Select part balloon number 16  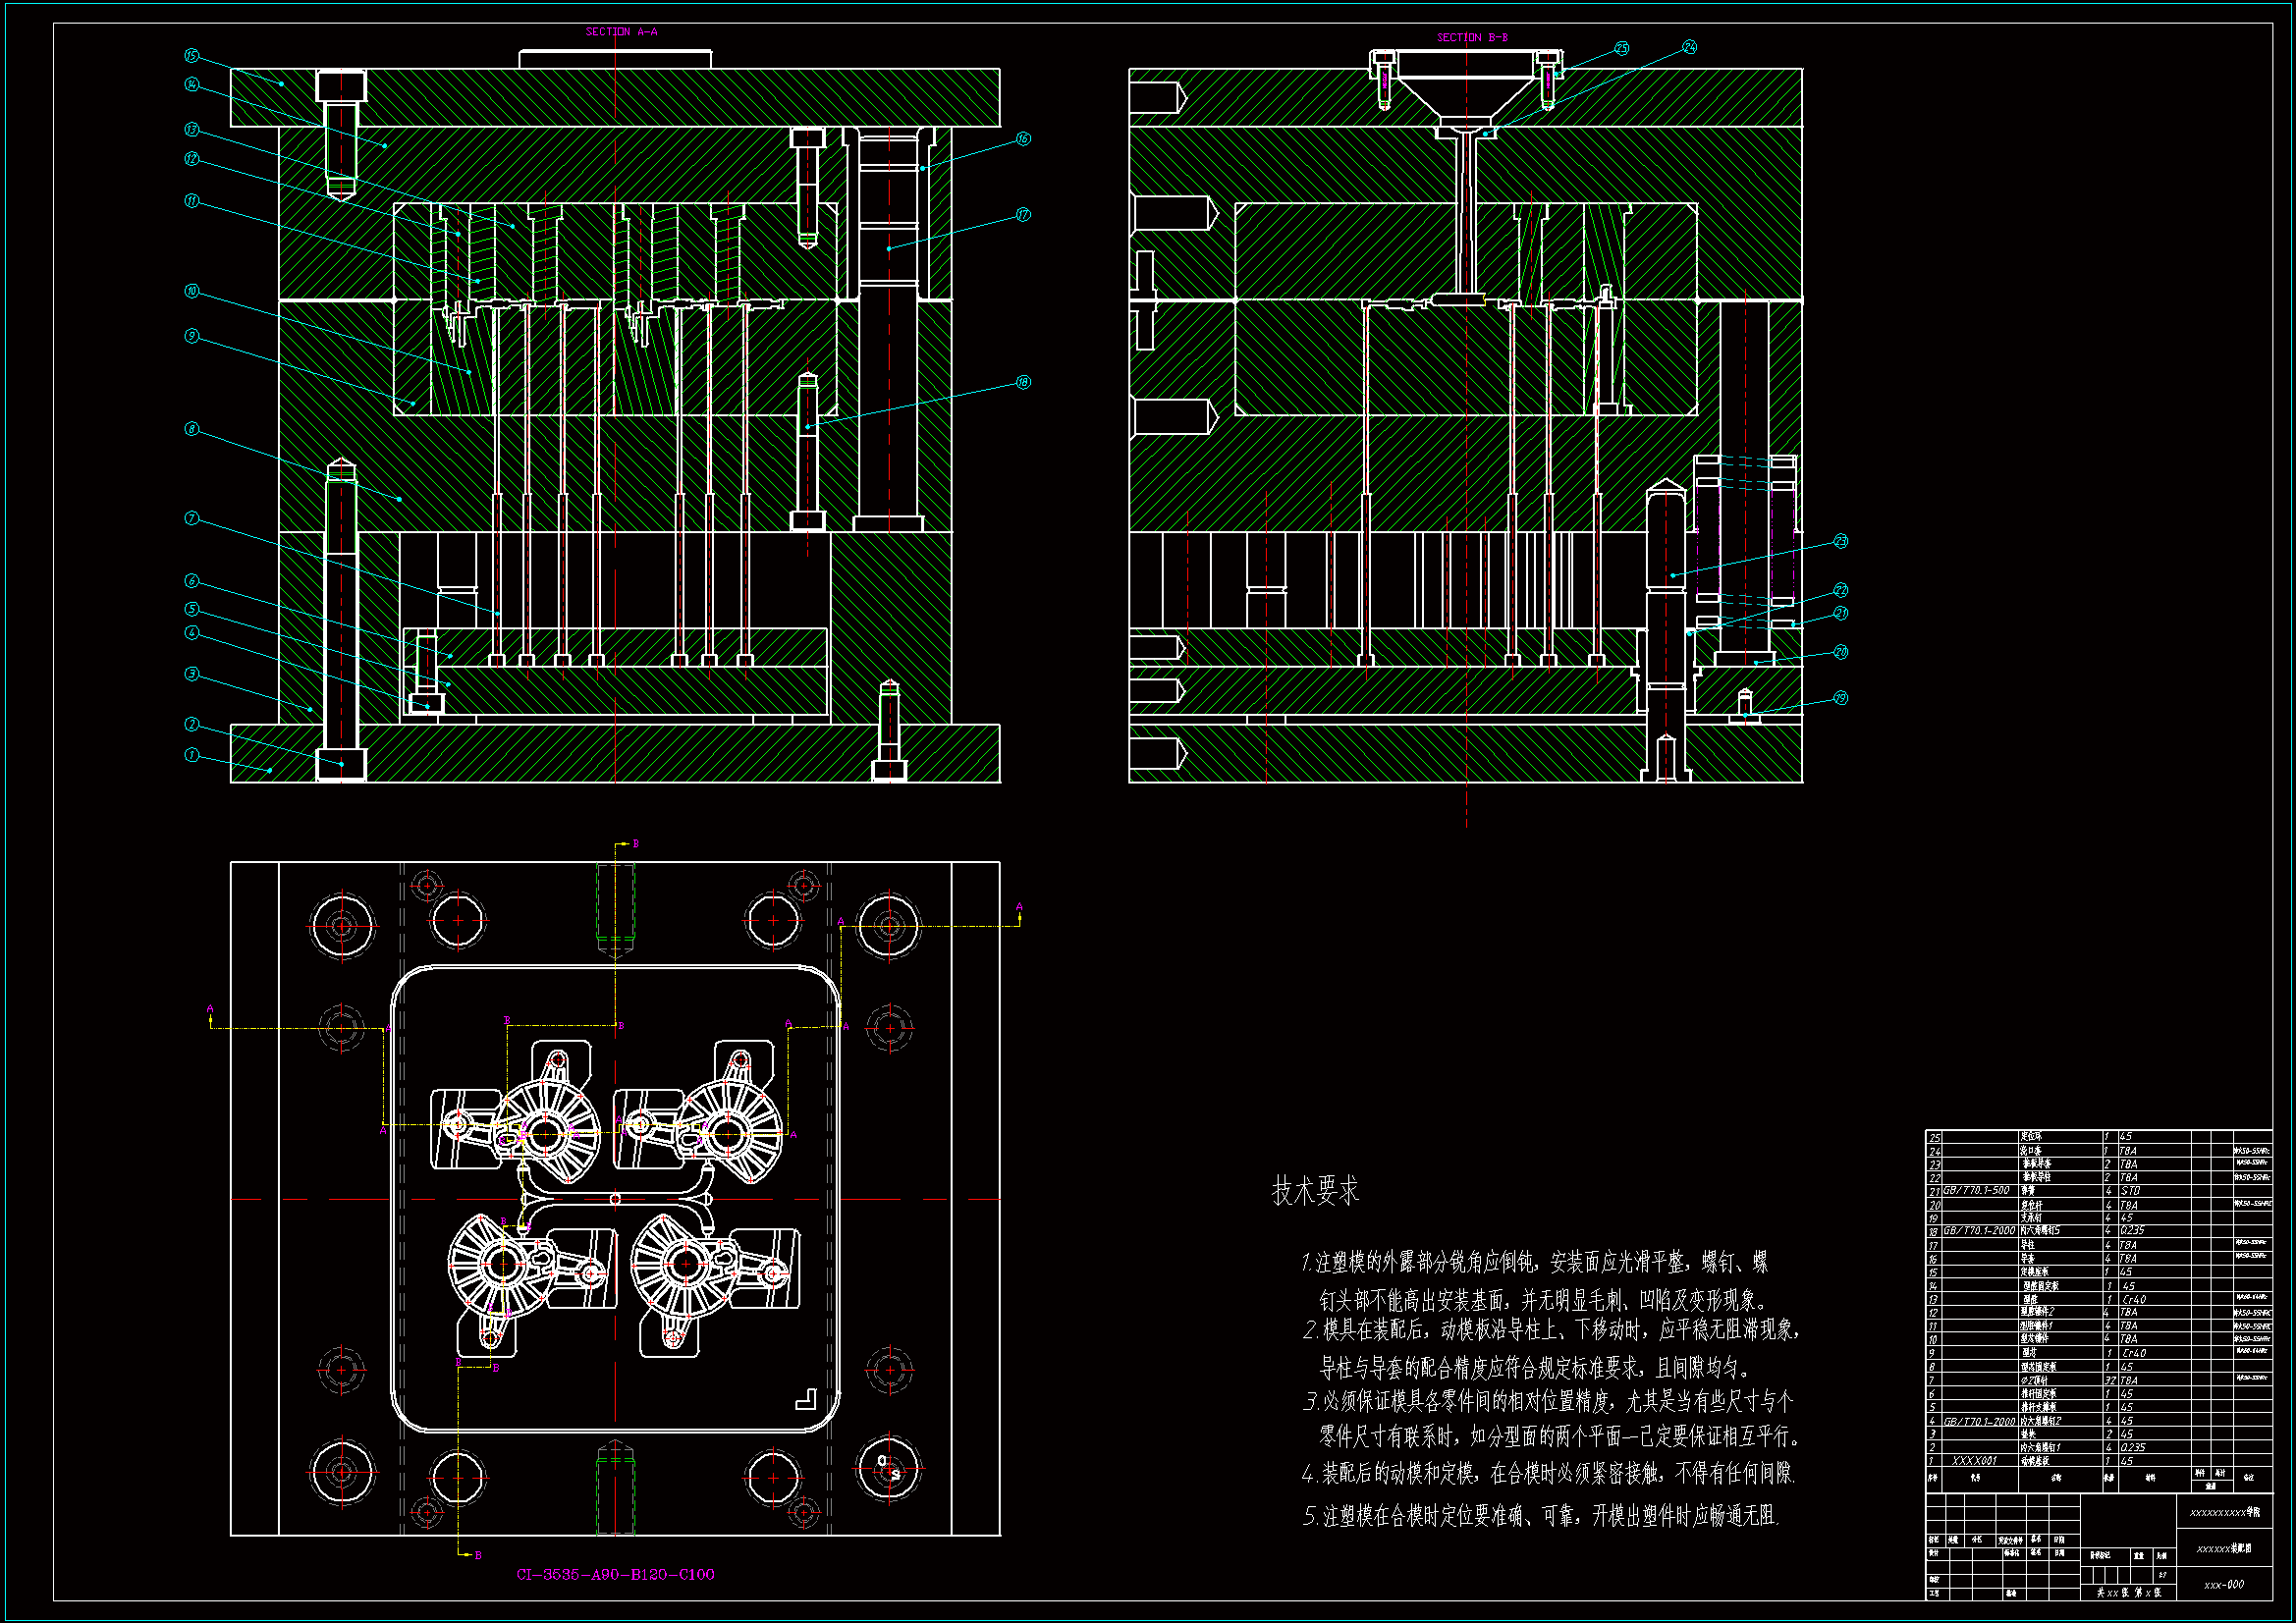pos(1023,139)
